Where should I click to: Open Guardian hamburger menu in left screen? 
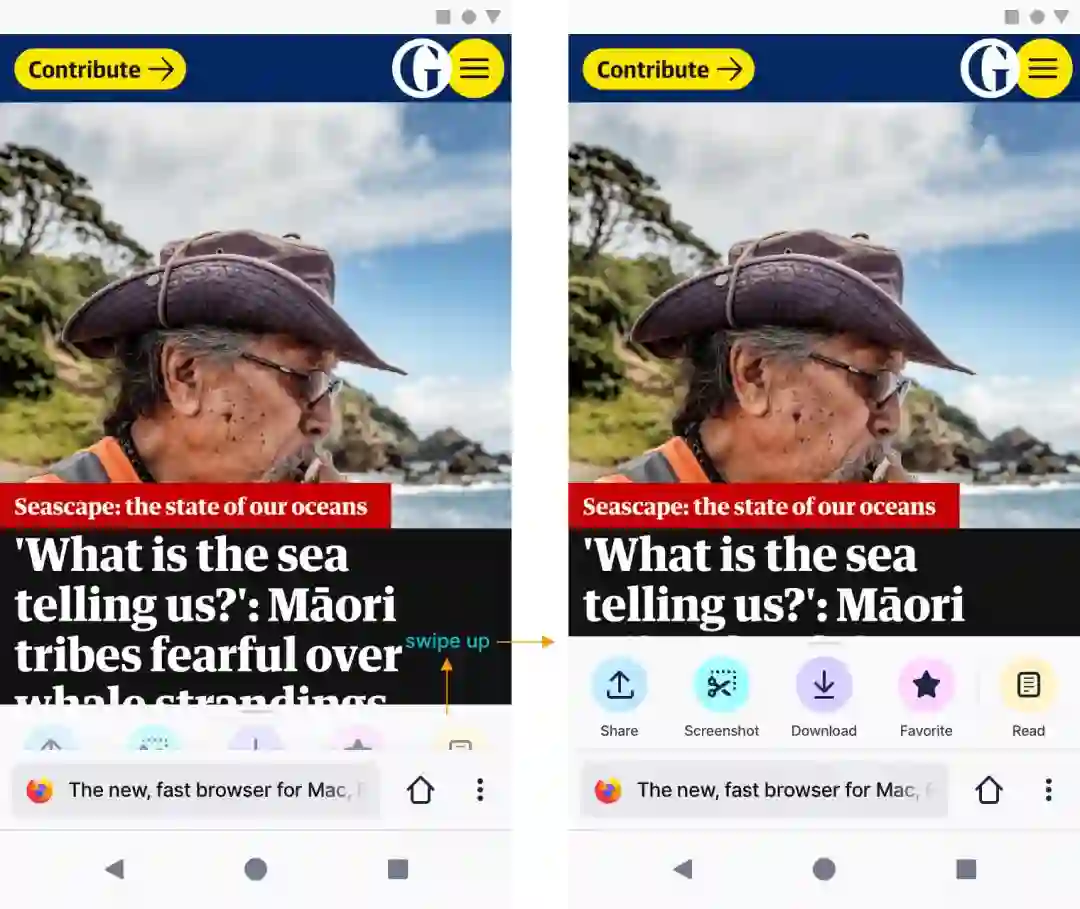[x=475, y=68]
